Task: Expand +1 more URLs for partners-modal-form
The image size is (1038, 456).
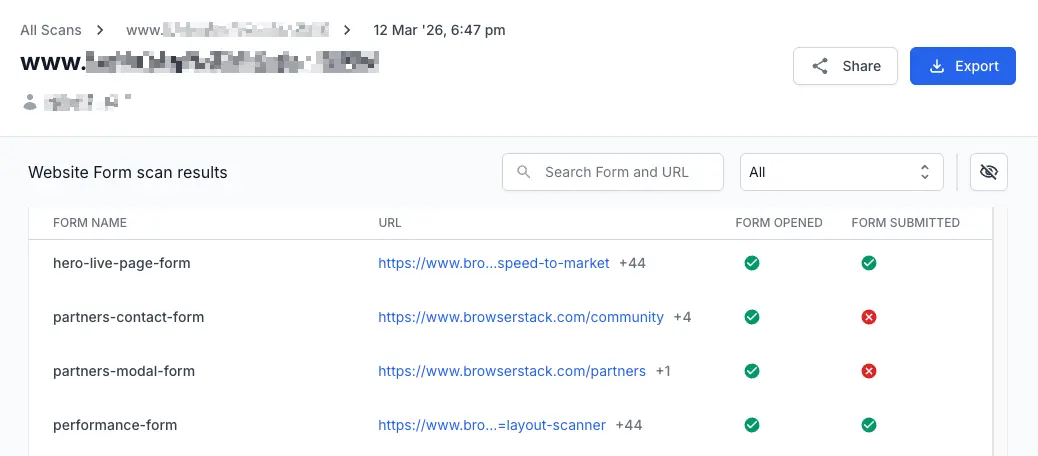Action: pyautogui.click(x=663, y=371)
